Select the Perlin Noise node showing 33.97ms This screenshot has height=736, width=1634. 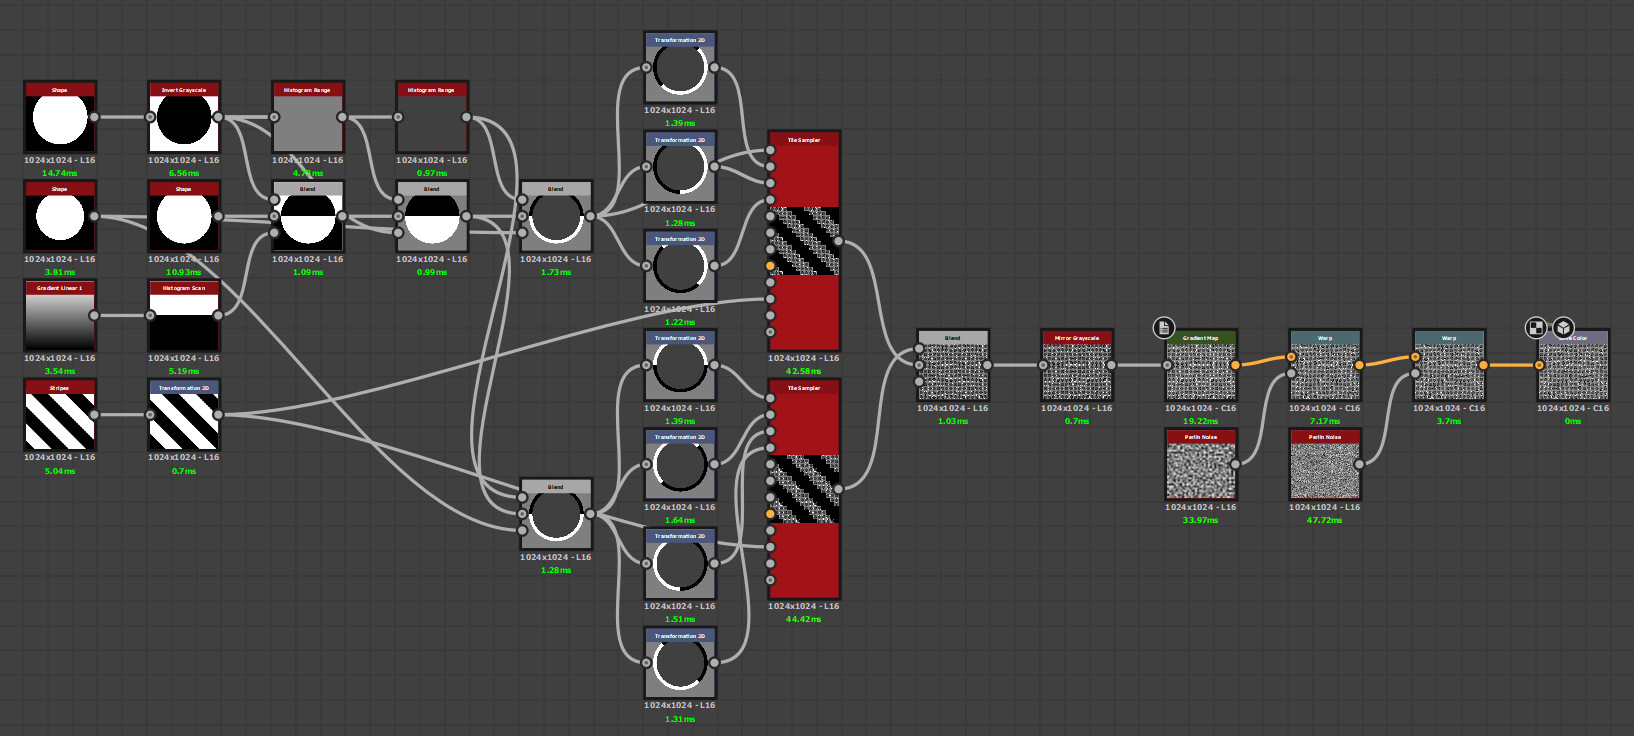[1201, 464]
